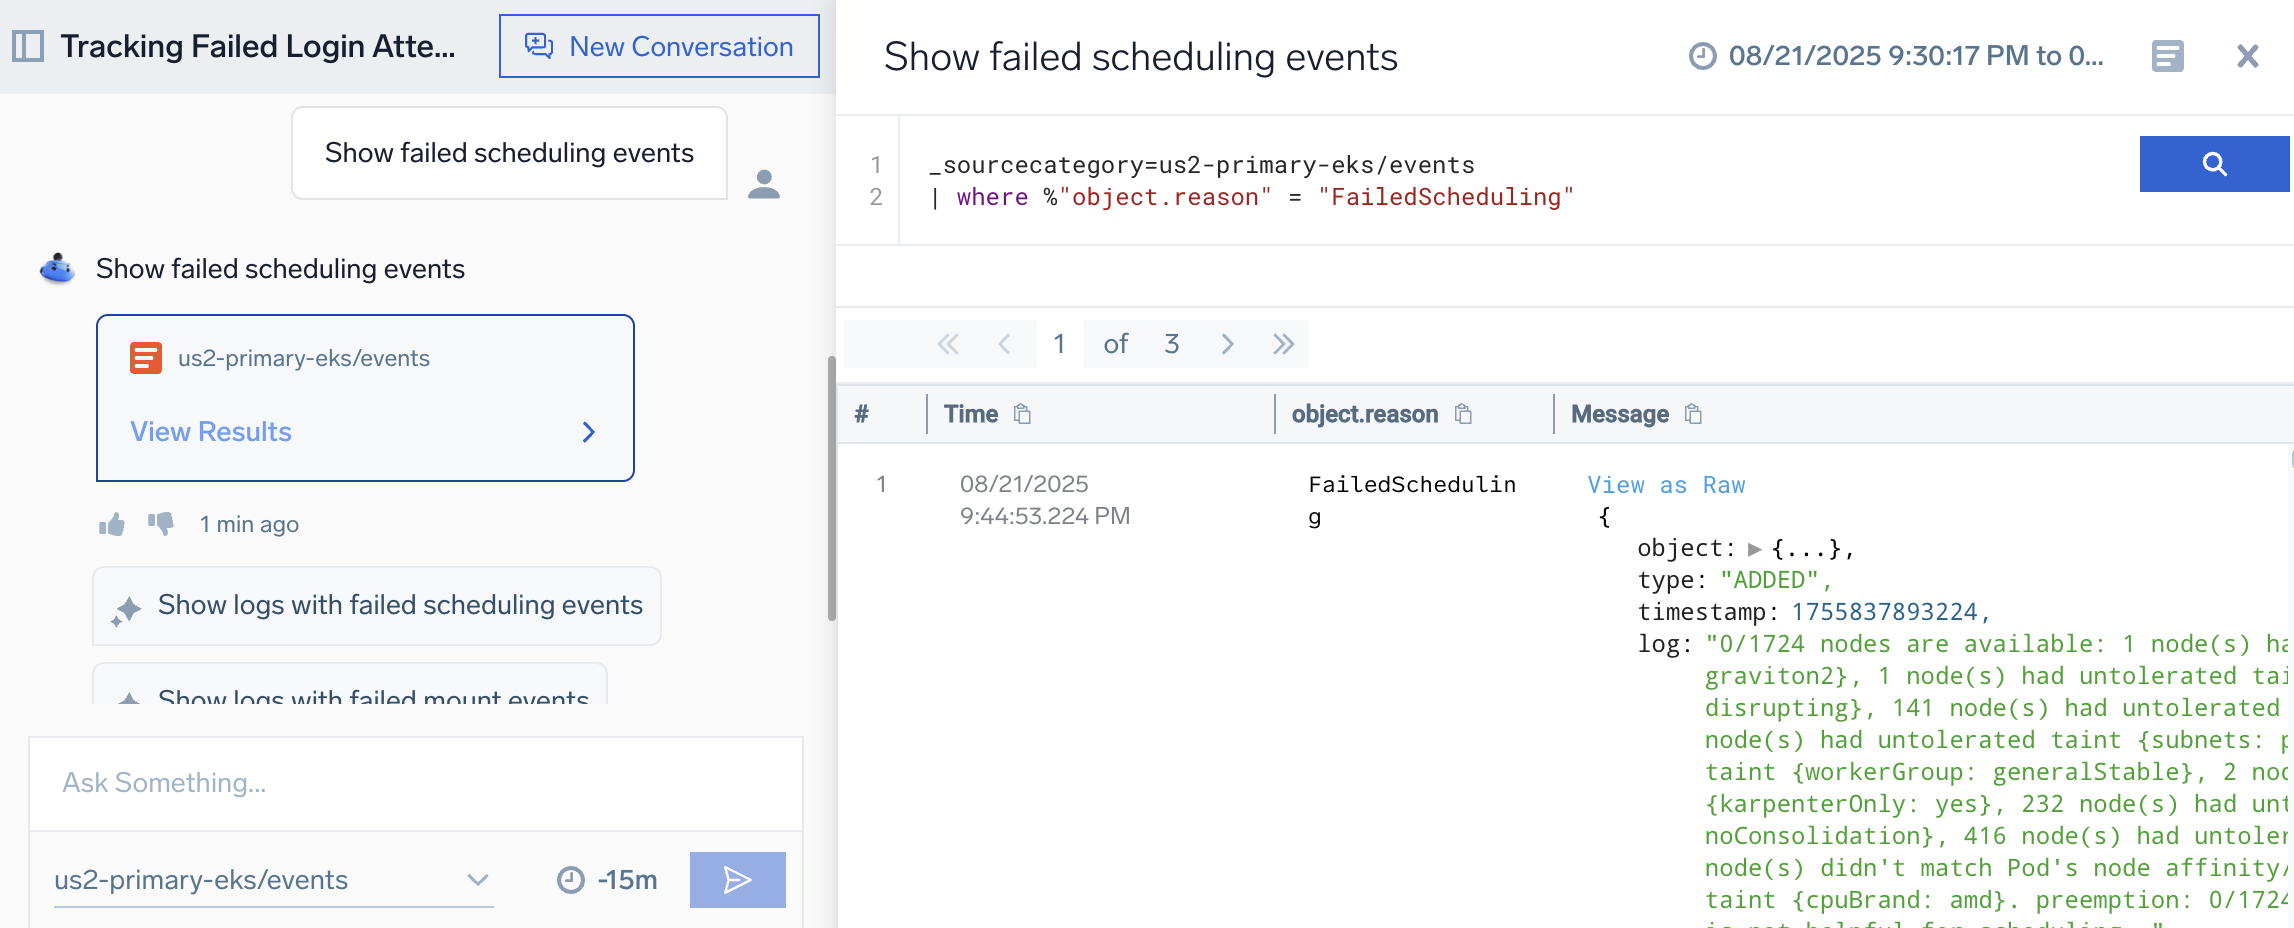This screenshot has width=2294, height=928.
Task: Copy the Message column via clipboard icon
Action: (1693, 414)
